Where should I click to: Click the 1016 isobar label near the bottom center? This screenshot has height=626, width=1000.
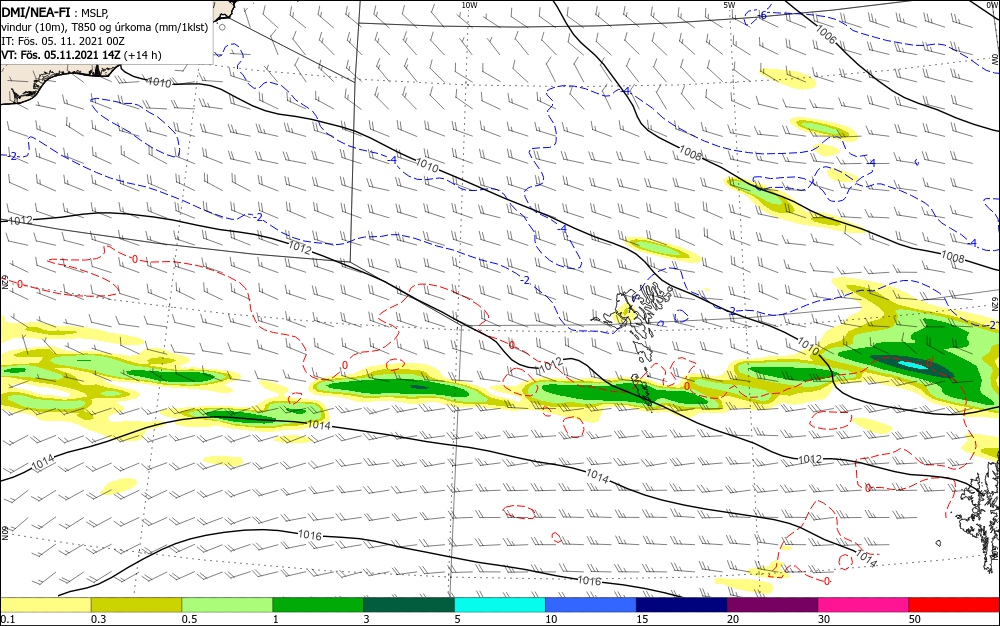tap(589, 581)
